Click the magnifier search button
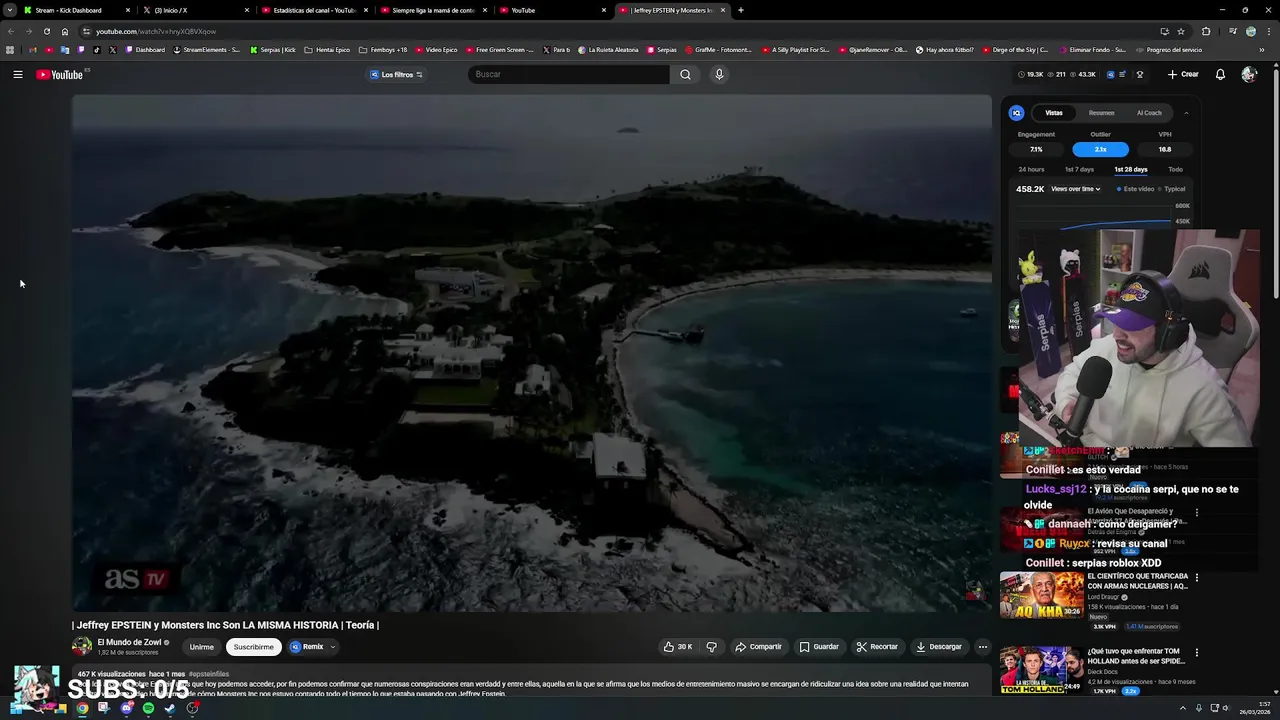Viewport: 1280px width, 720px height. coord(685,74)
